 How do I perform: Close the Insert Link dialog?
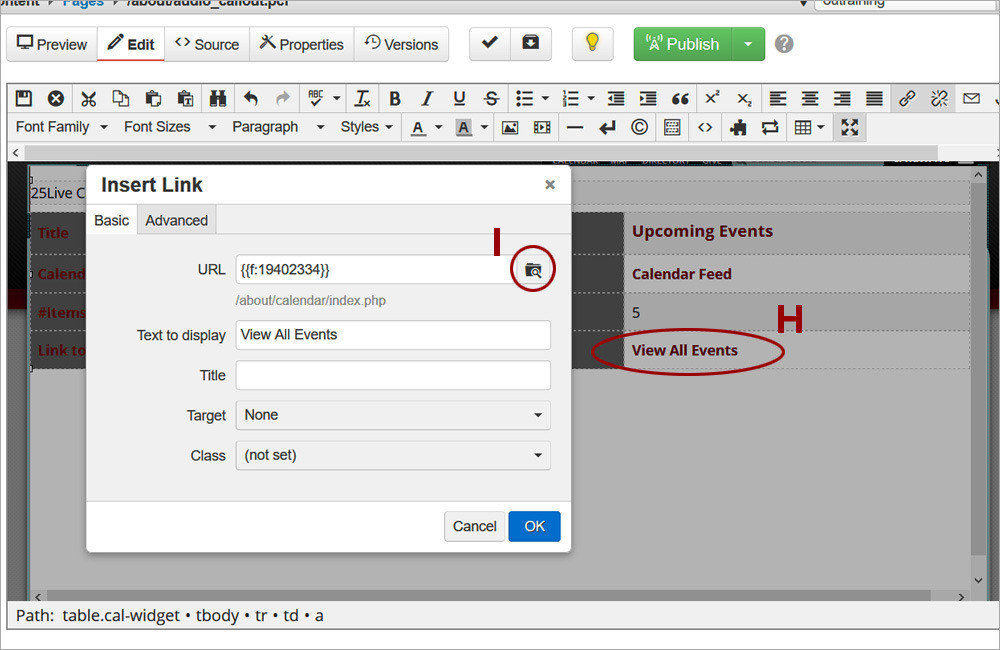click(550, 185)
